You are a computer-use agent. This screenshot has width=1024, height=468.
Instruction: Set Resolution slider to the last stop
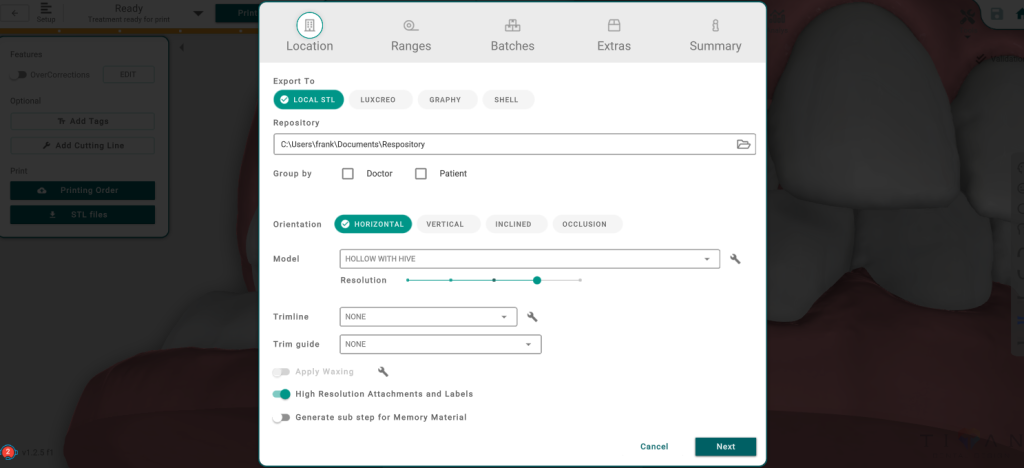click(x=580, y=280)
